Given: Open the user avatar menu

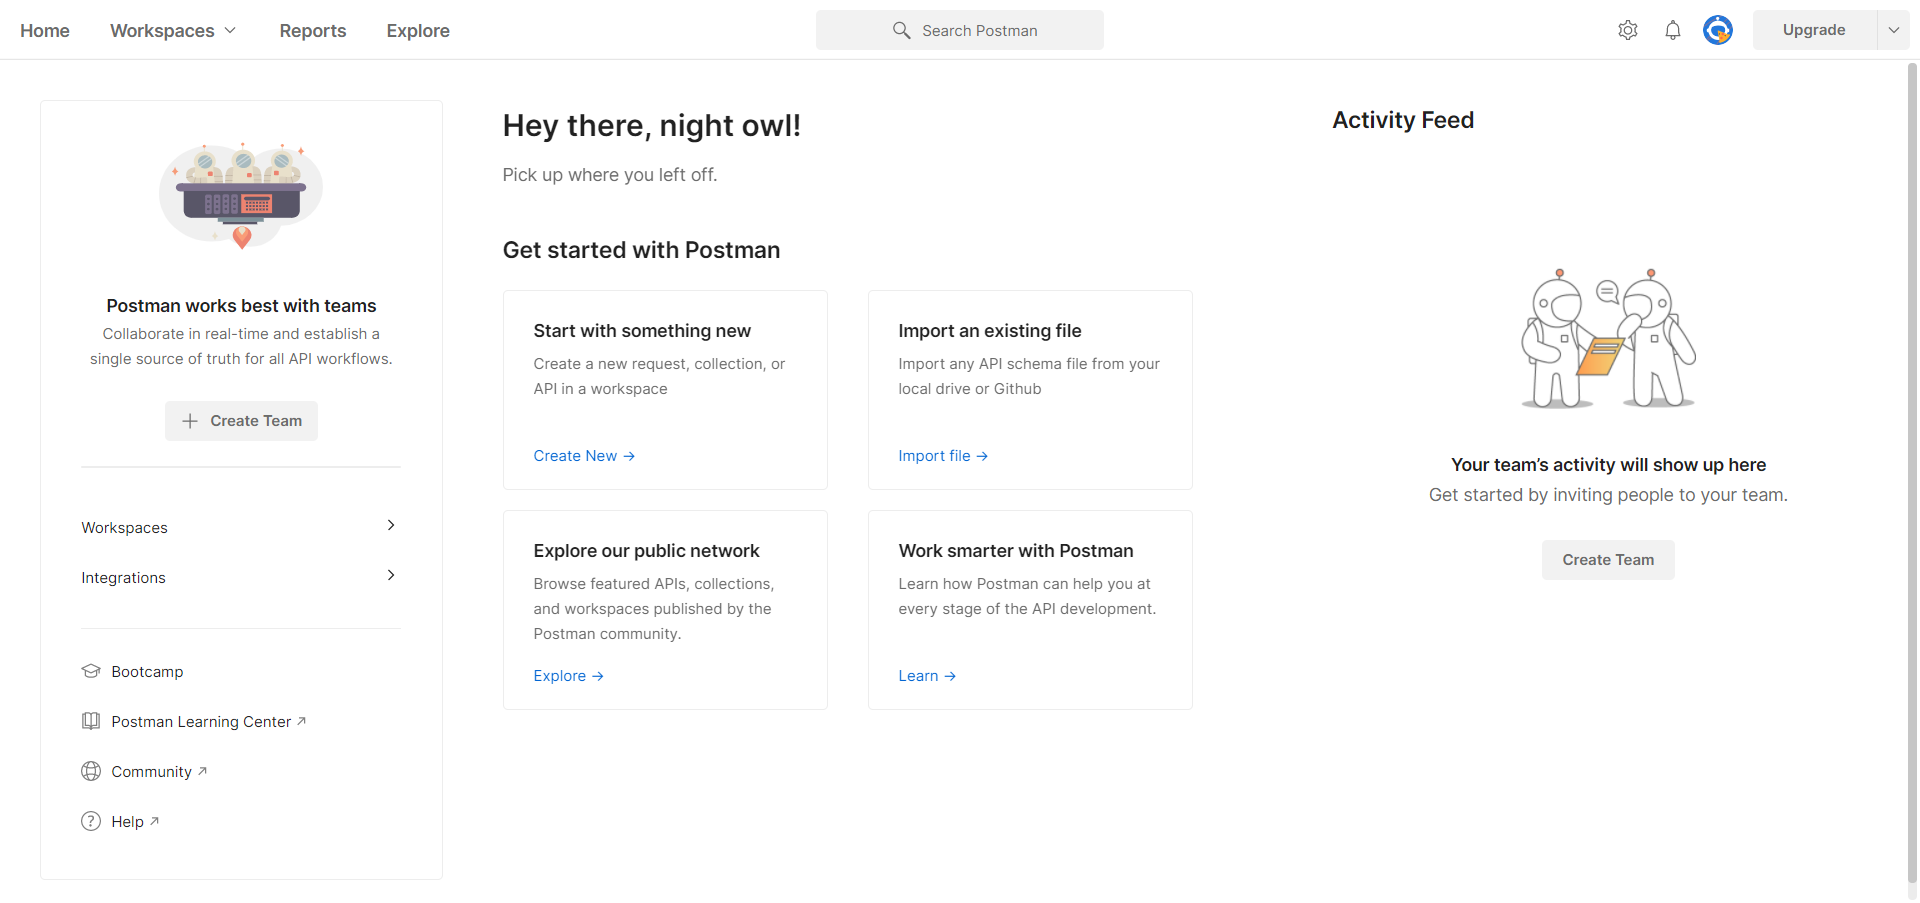Looking at the screenshot, I should (1718, 30).
